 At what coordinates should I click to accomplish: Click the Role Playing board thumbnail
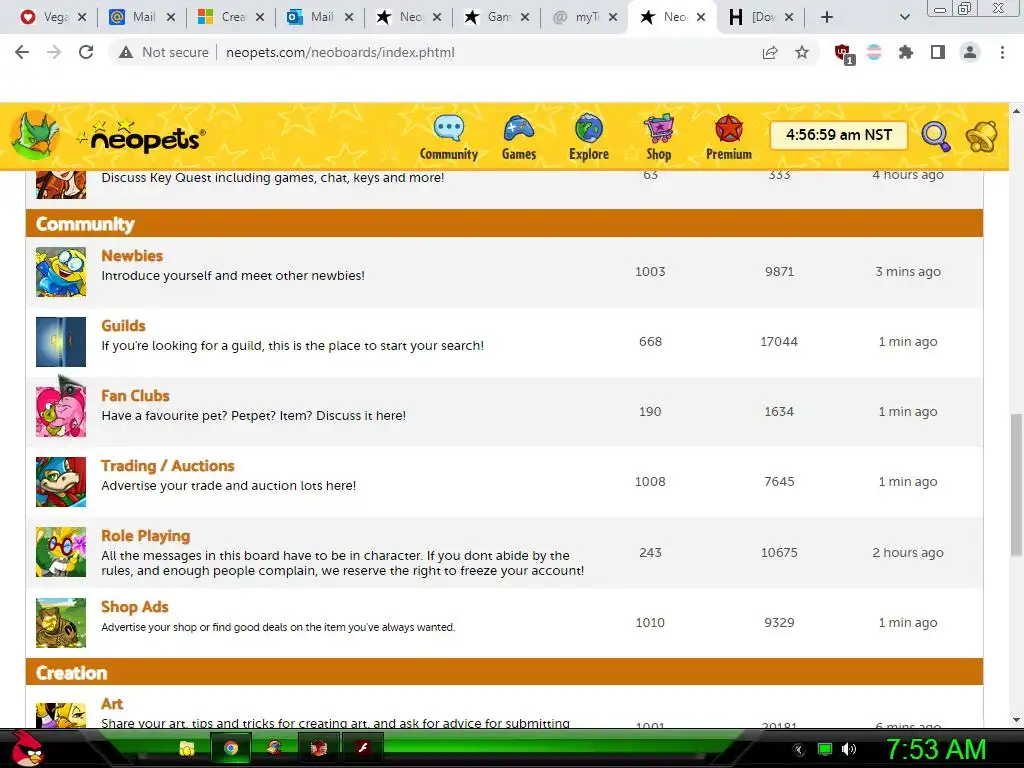pyautogui.click(x=61, y=552)
